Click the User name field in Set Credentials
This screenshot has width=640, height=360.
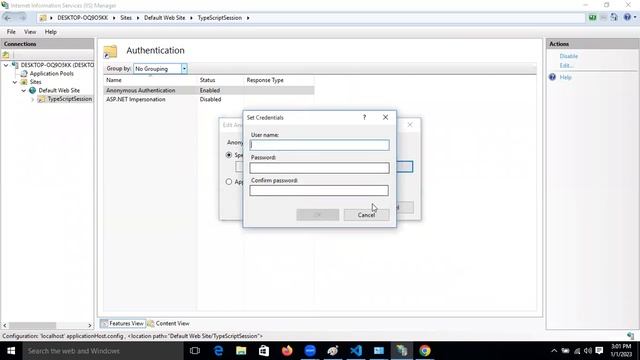click(319, 145)
